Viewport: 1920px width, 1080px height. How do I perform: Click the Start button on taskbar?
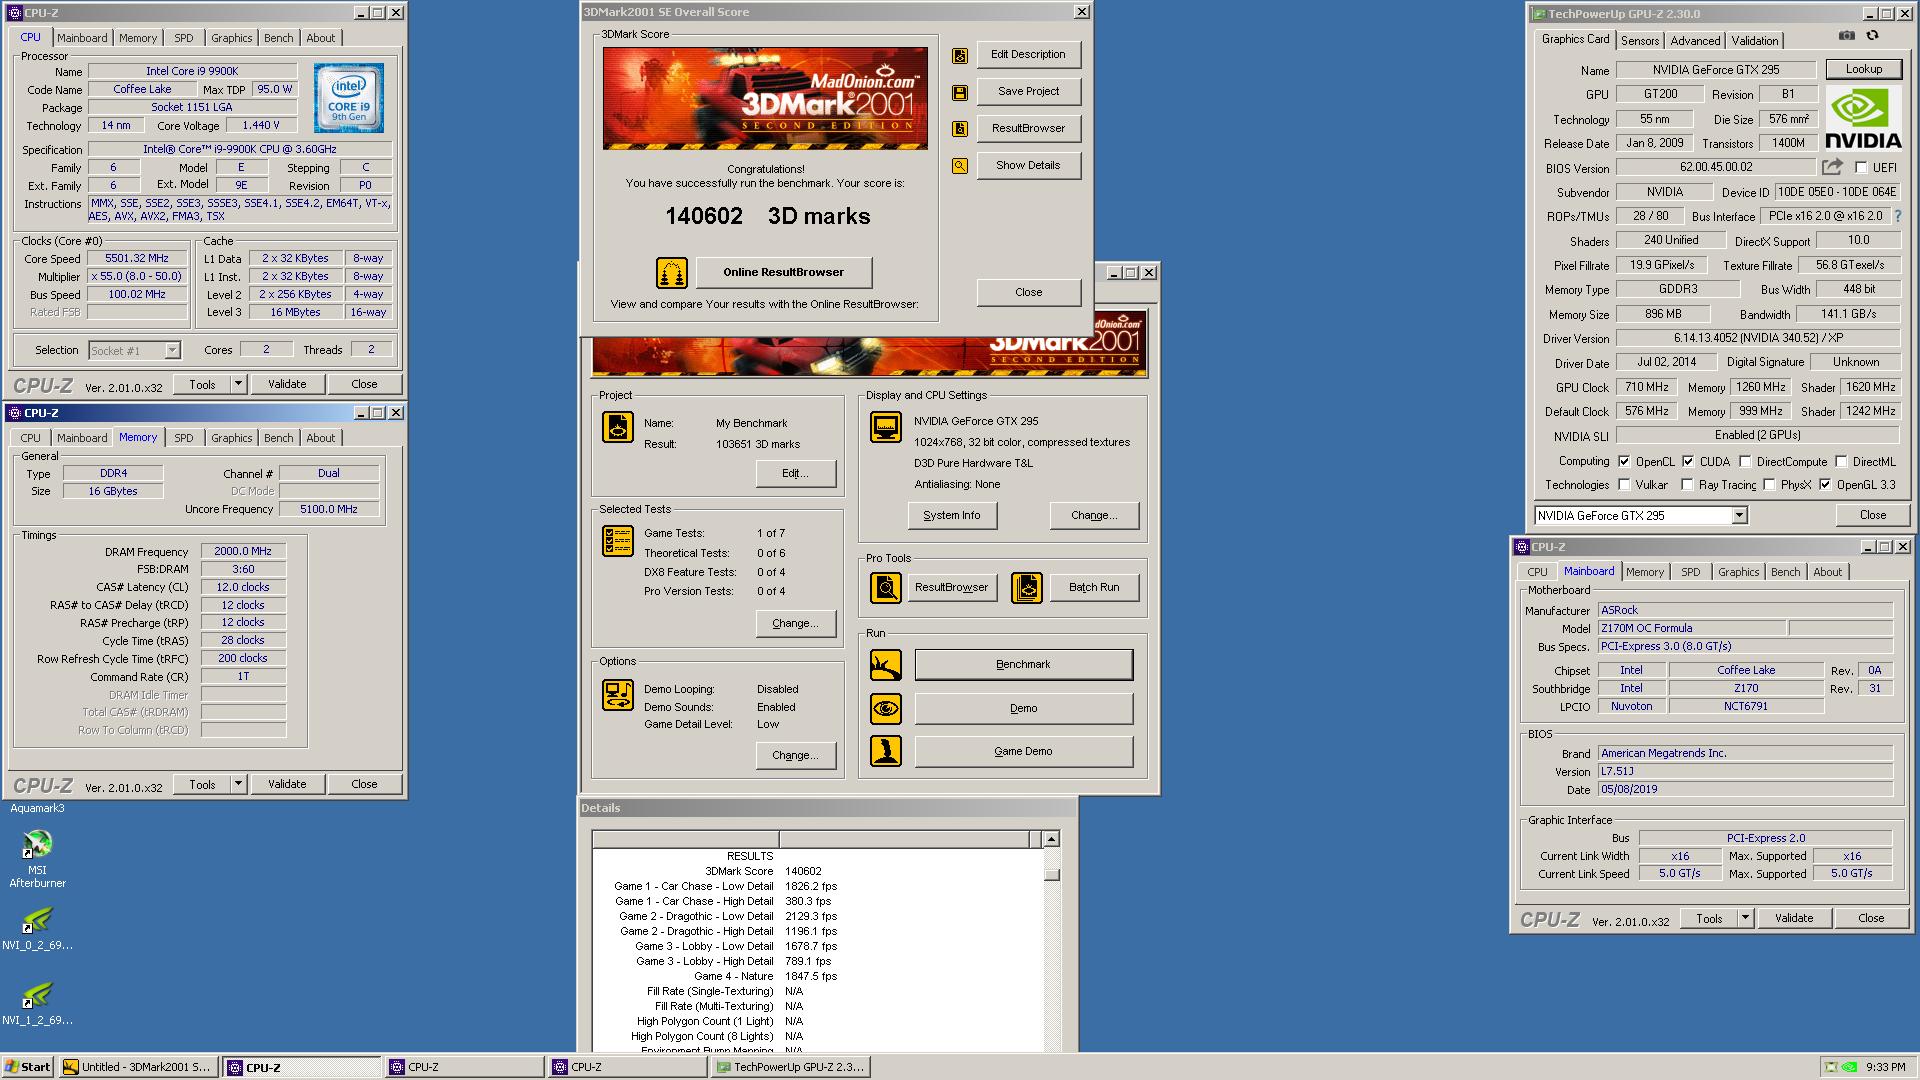(27, 1067)
